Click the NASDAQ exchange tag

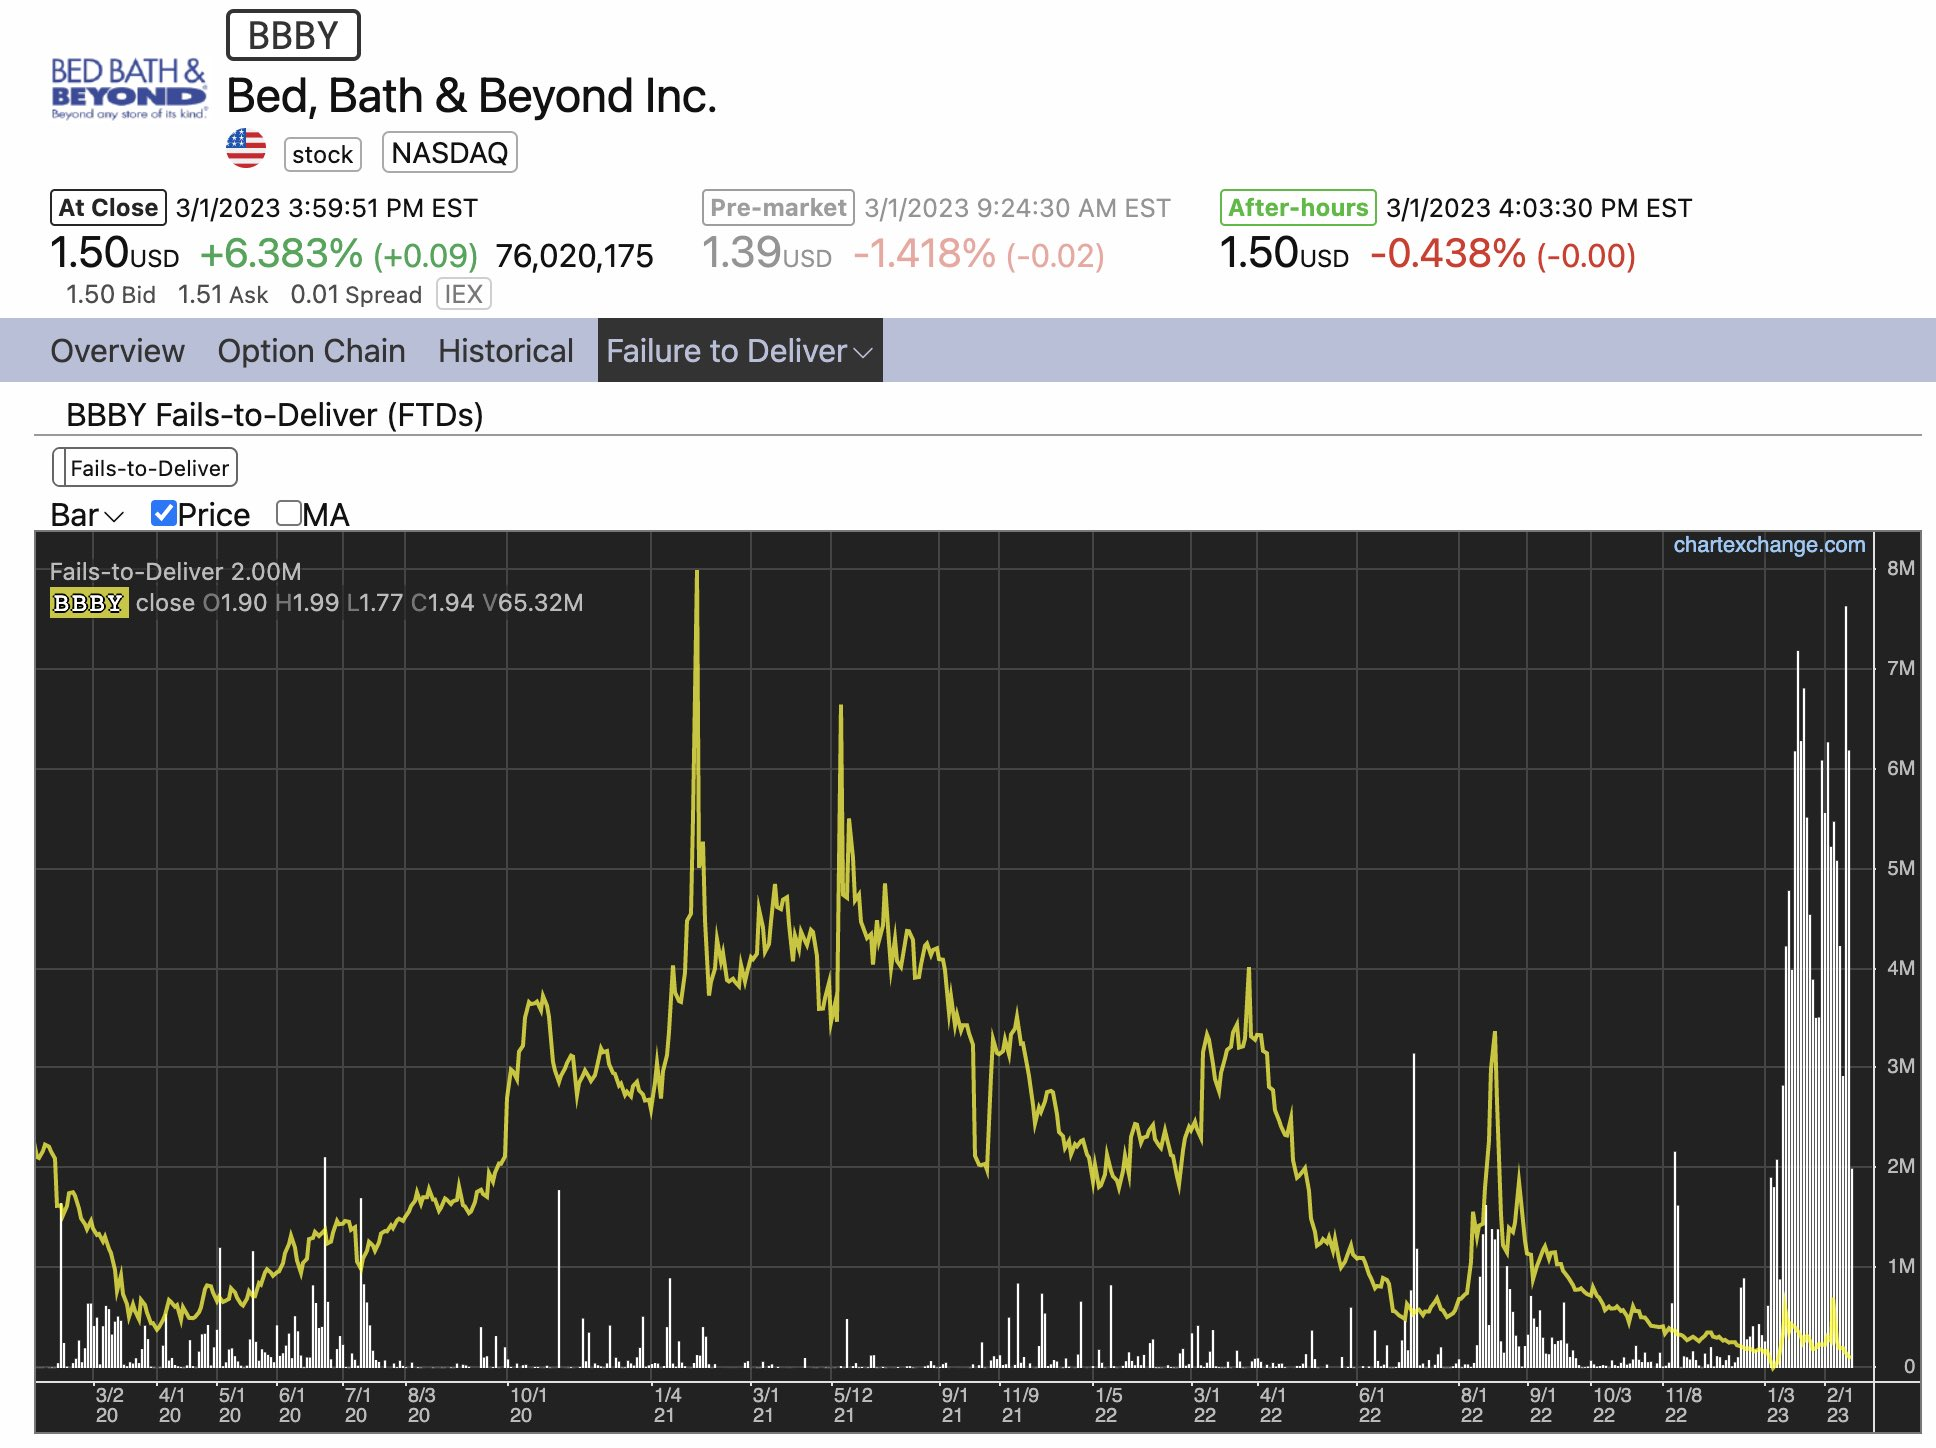(x=449, y=153)
